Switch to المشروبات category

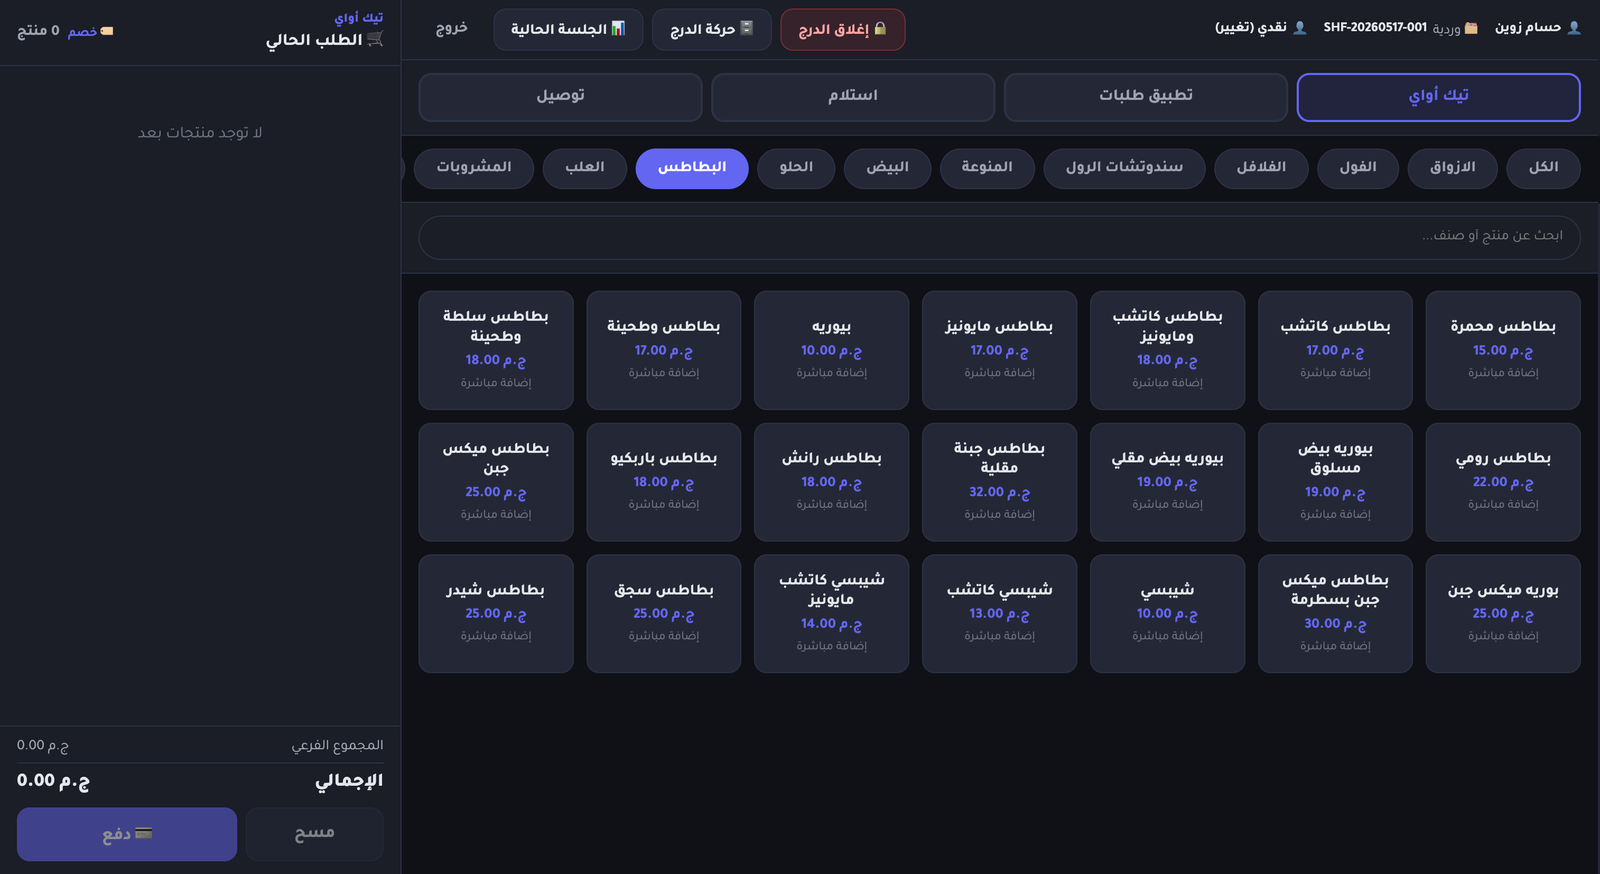[x=474, y=167]
